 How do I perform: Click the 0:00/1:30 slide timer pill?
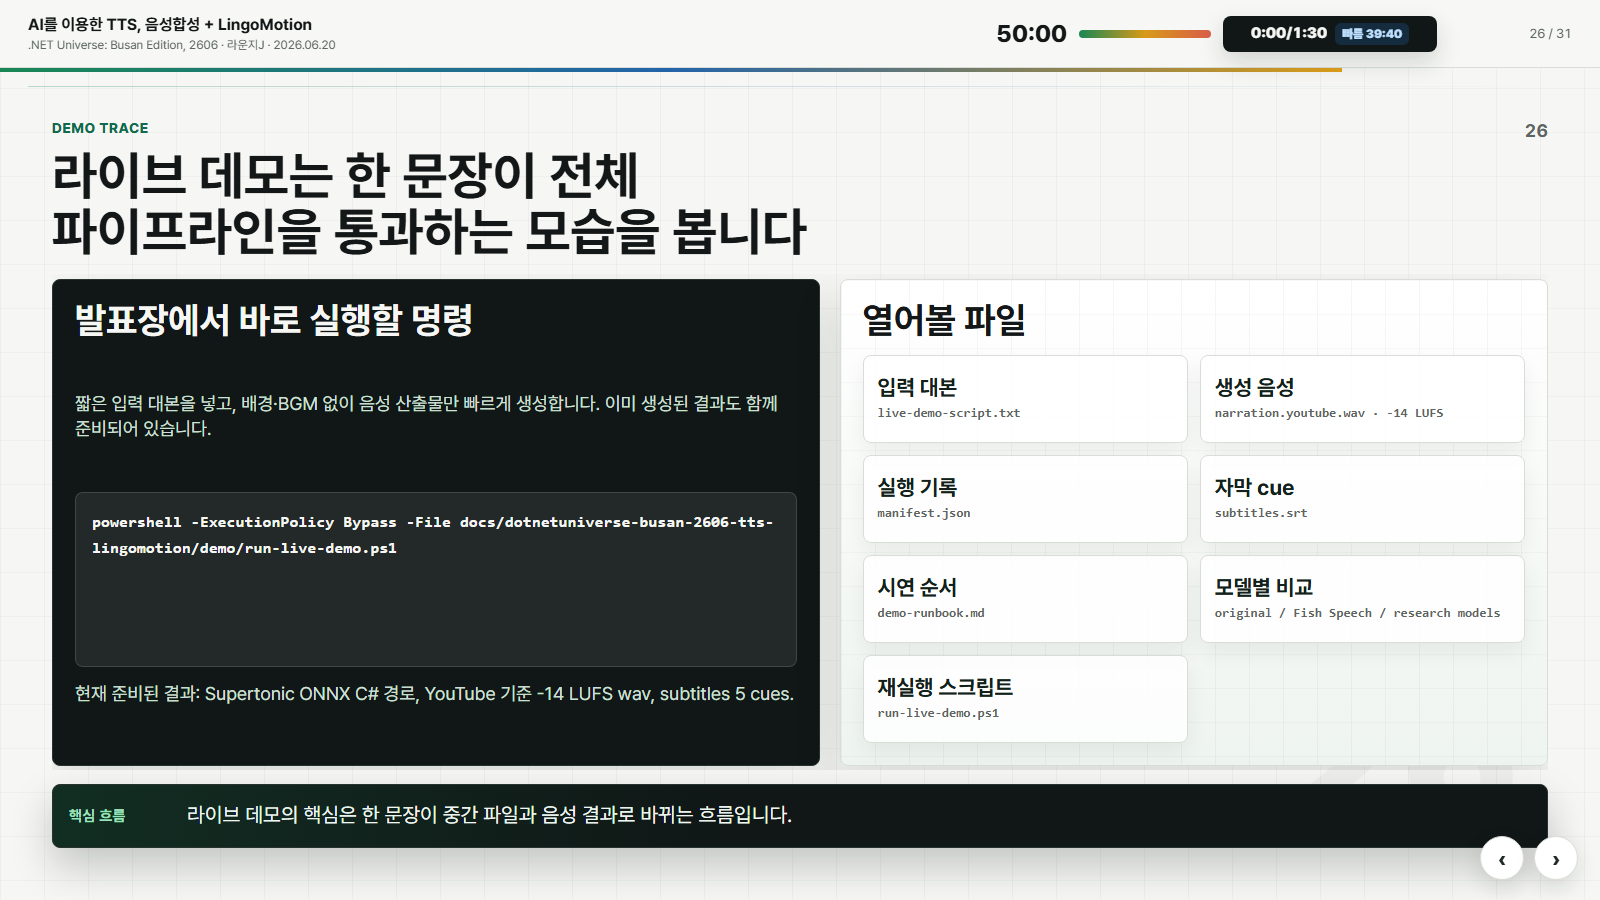[x=1329, y=34]
